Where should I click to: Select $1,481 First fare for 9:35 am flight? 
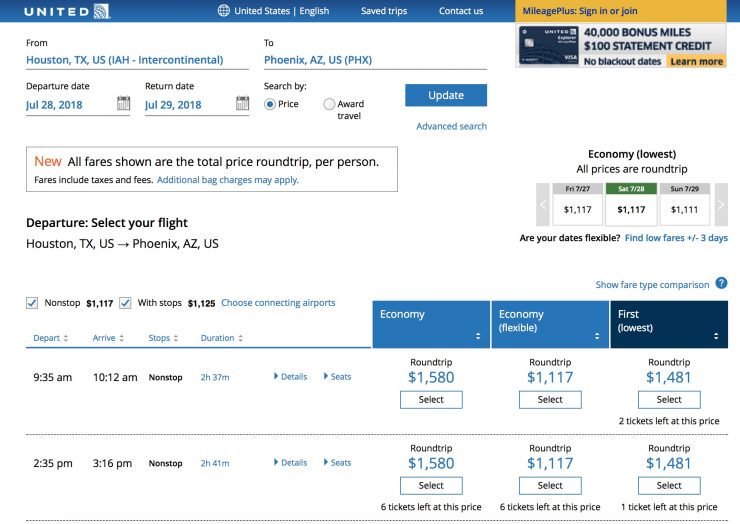[x=669, y=399]
